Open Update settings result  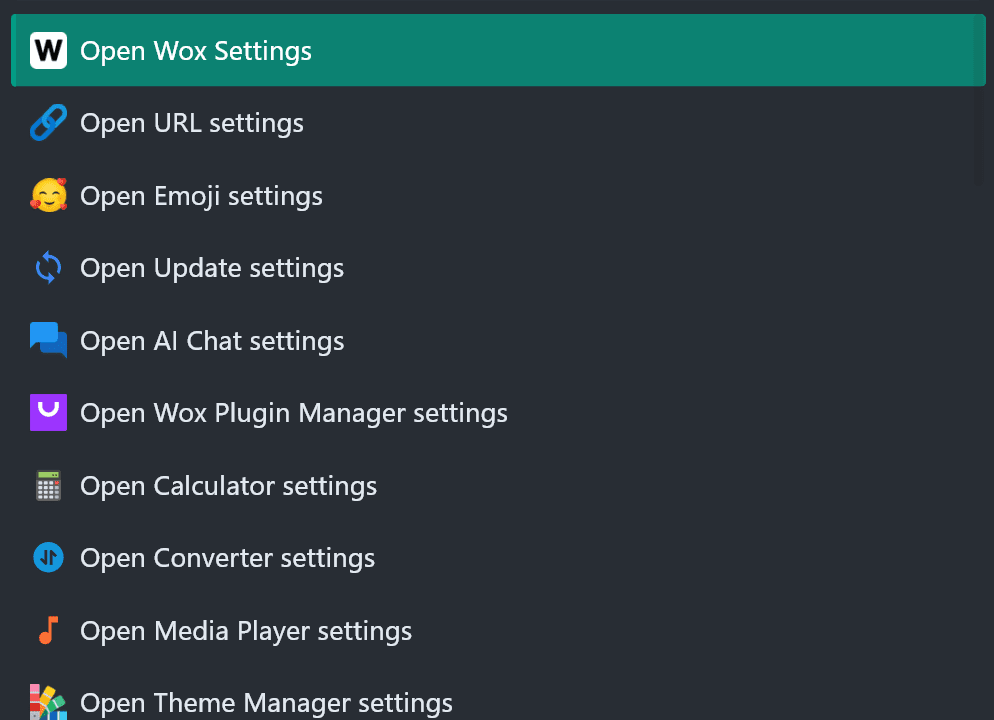498,267
